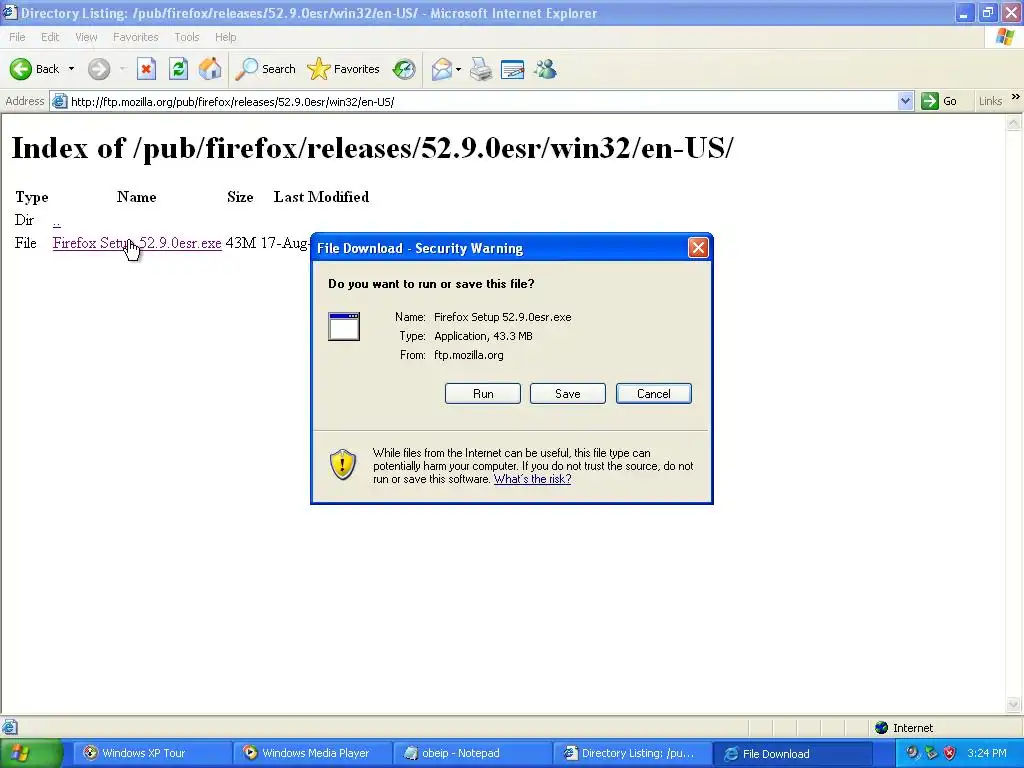The image size is (1024, 768).
Task: Click the vertical scrollbar down arrow
Action: coord(1014,705)
